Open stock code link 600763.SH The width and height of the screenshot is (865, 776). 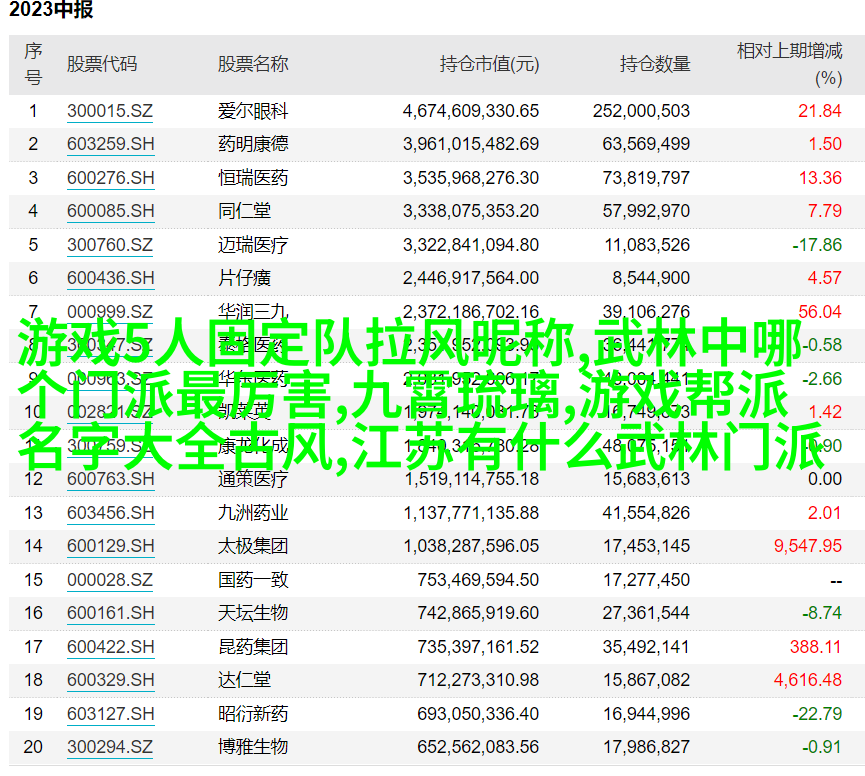110,479
